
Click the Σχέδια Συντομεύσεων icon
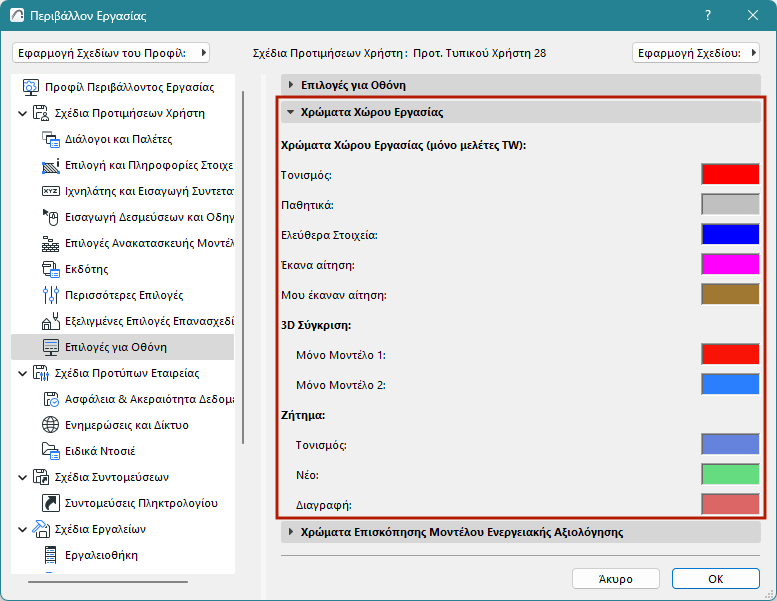click(41, 477)
